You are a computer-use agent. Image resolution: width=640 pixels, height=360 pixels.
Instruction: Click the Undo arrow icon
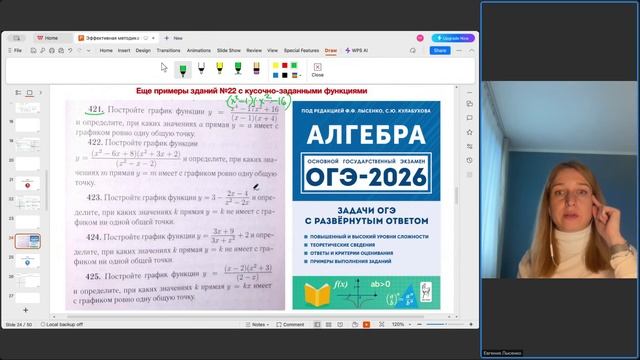pyautogui.click(x=70, y=51)
